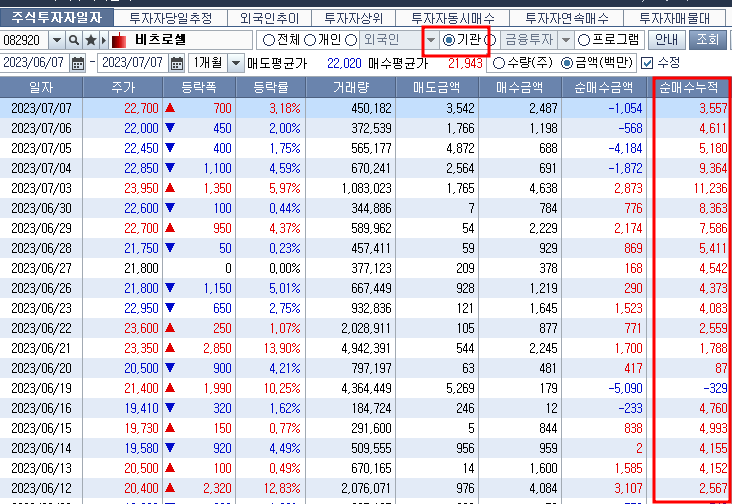
Task: Click the 등락폭 column header
Action: tap(199, 87)
